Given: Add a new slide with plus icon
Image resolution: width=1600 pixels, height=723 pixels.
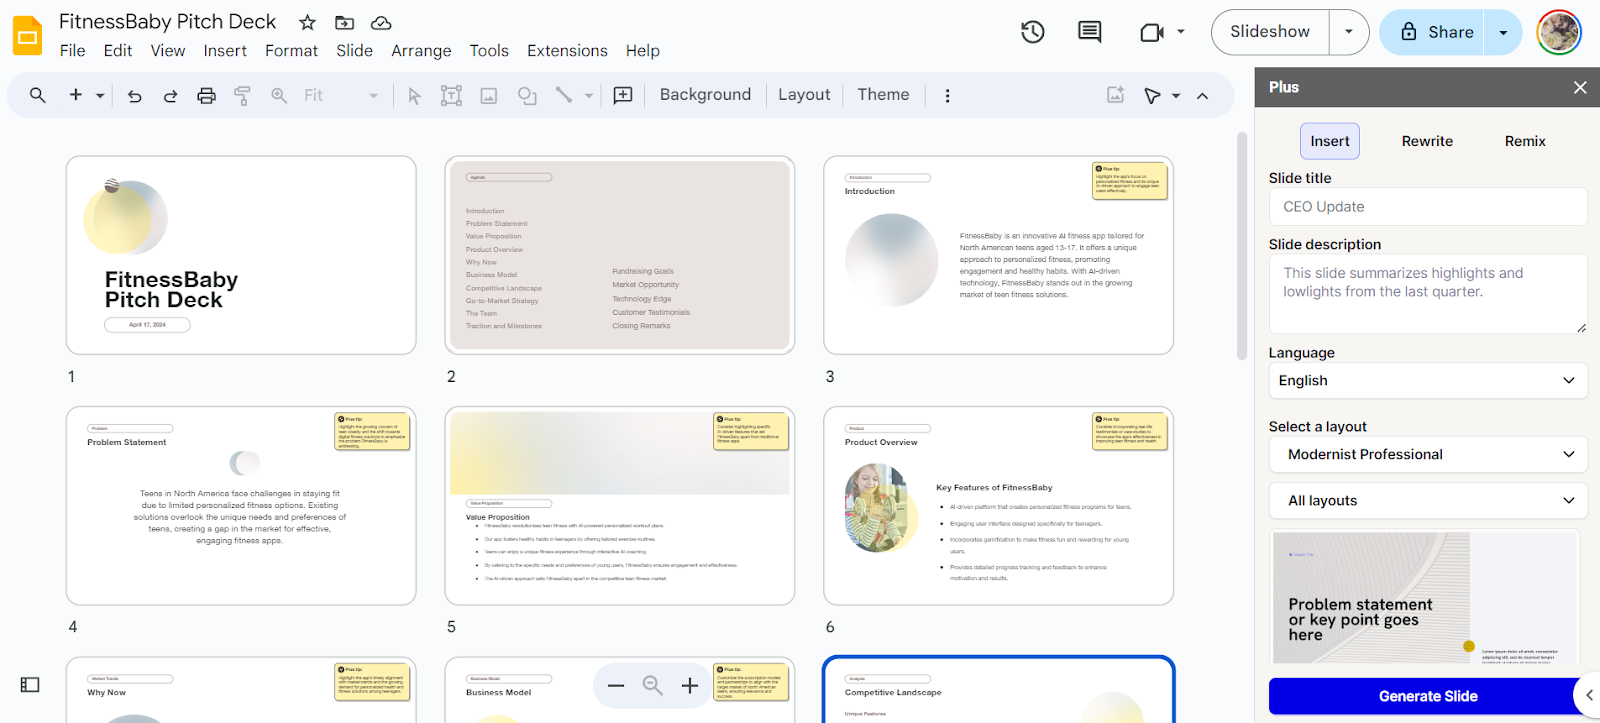Looking at the screenshot, I should [x=75, y=95].
